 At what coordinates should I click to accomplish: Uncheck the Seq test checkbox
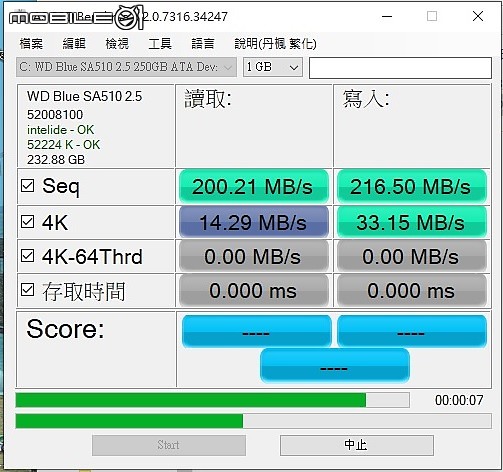point(27,186)
